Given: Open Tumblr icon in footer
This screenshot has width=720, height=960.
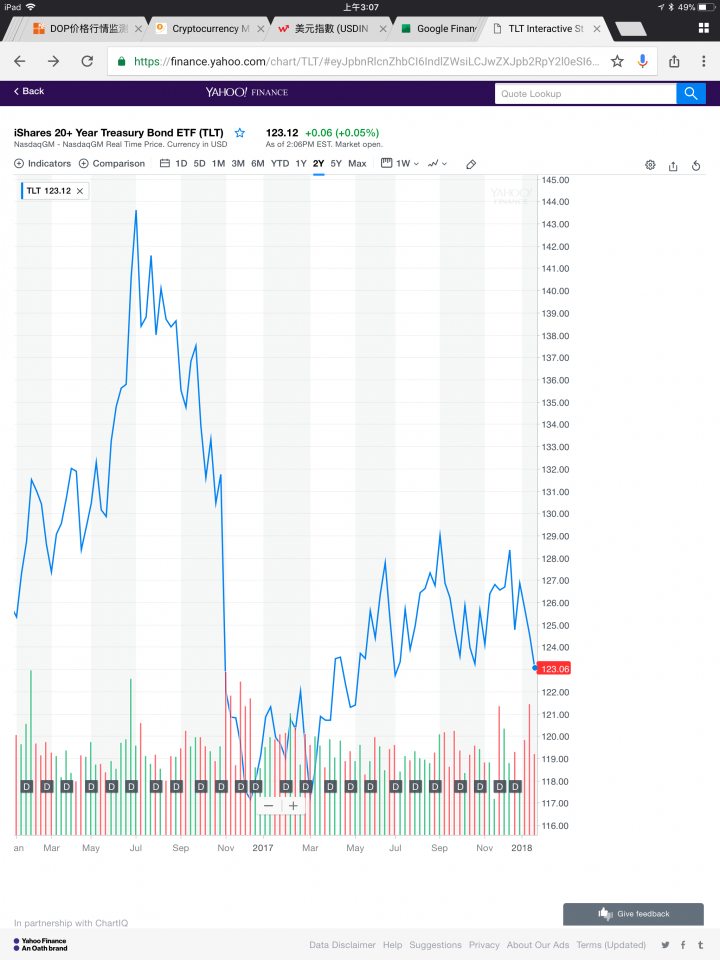Looking at the screenshot, I should coord(700,945).
